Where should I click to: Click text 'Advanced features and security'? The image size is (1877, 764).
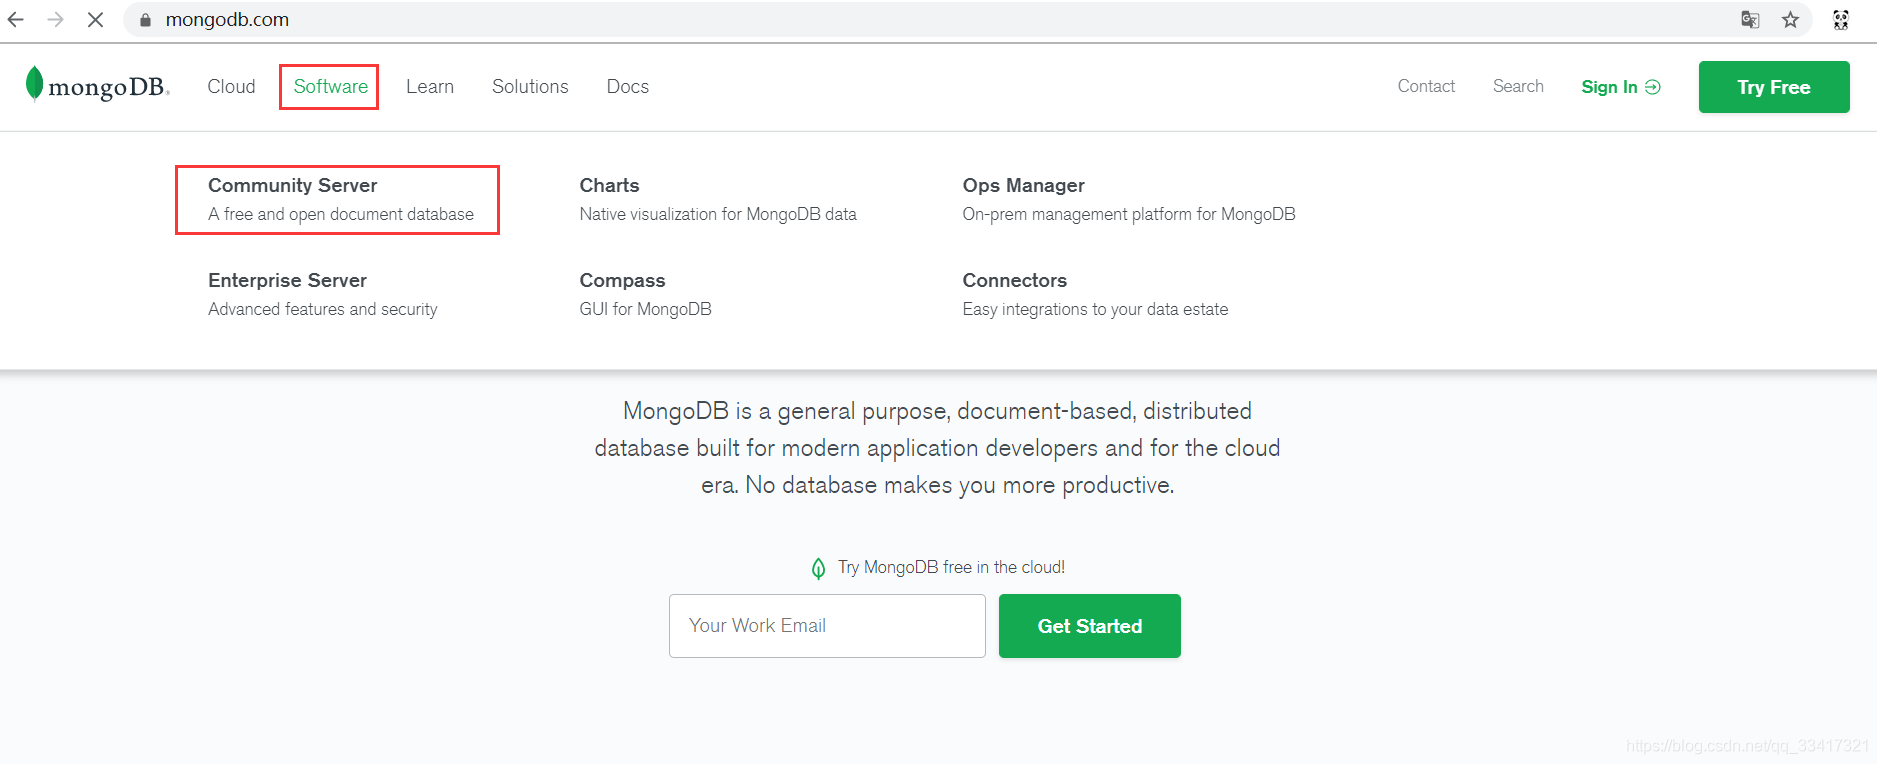pyautogui.click(x=323, y=309)
